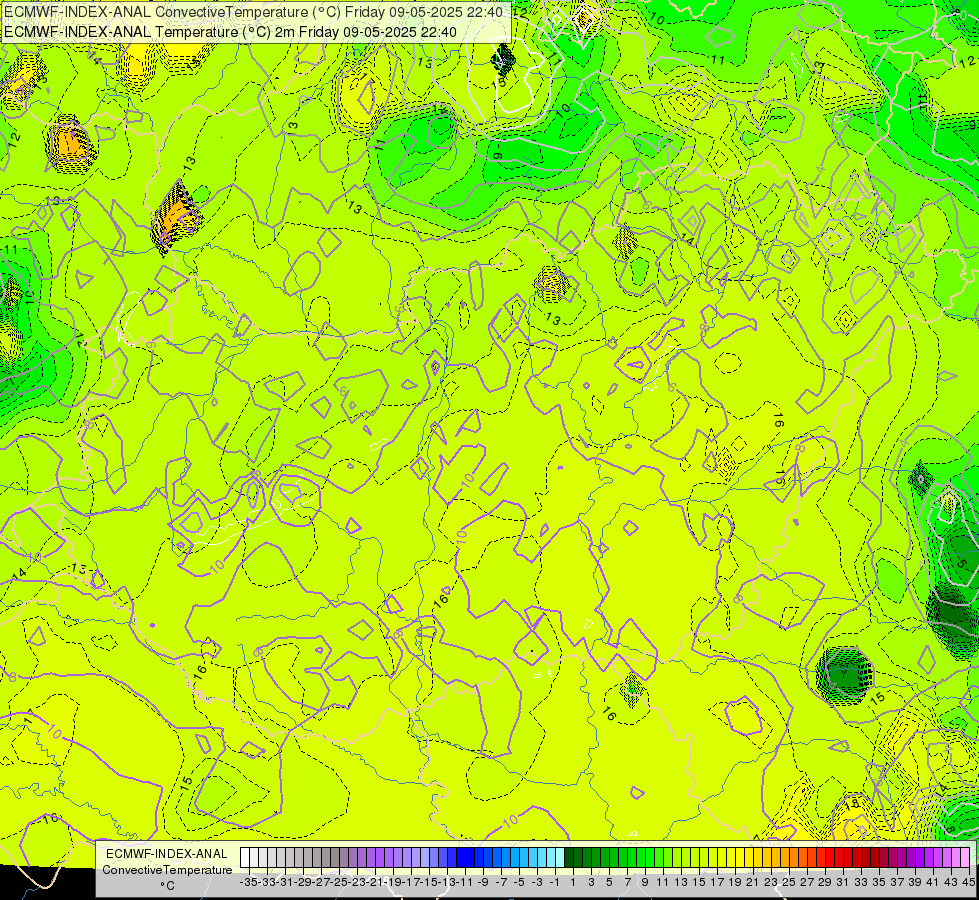Click the legend tick label '43'
979x900 pixels.
tap(951, 882)
